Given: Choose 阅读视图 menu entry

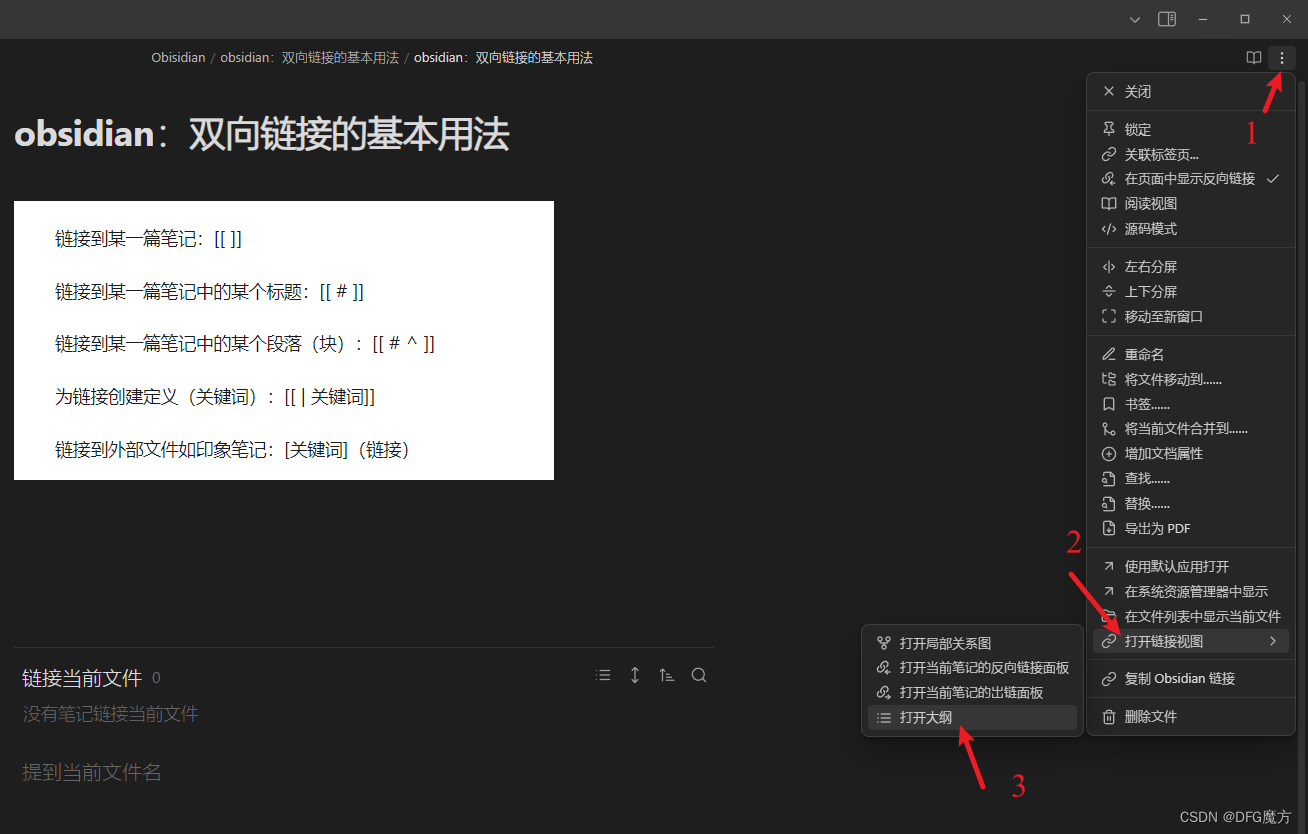Looking at the screenshot, I should pos(1191,204).
